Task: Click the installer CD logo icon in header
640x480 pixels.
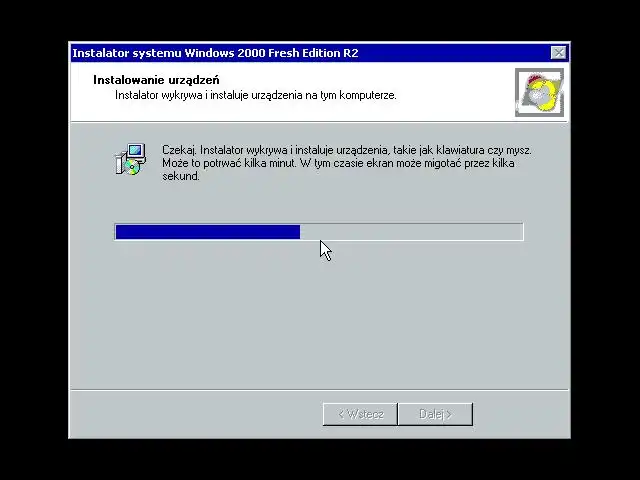Action: (539, 92)
